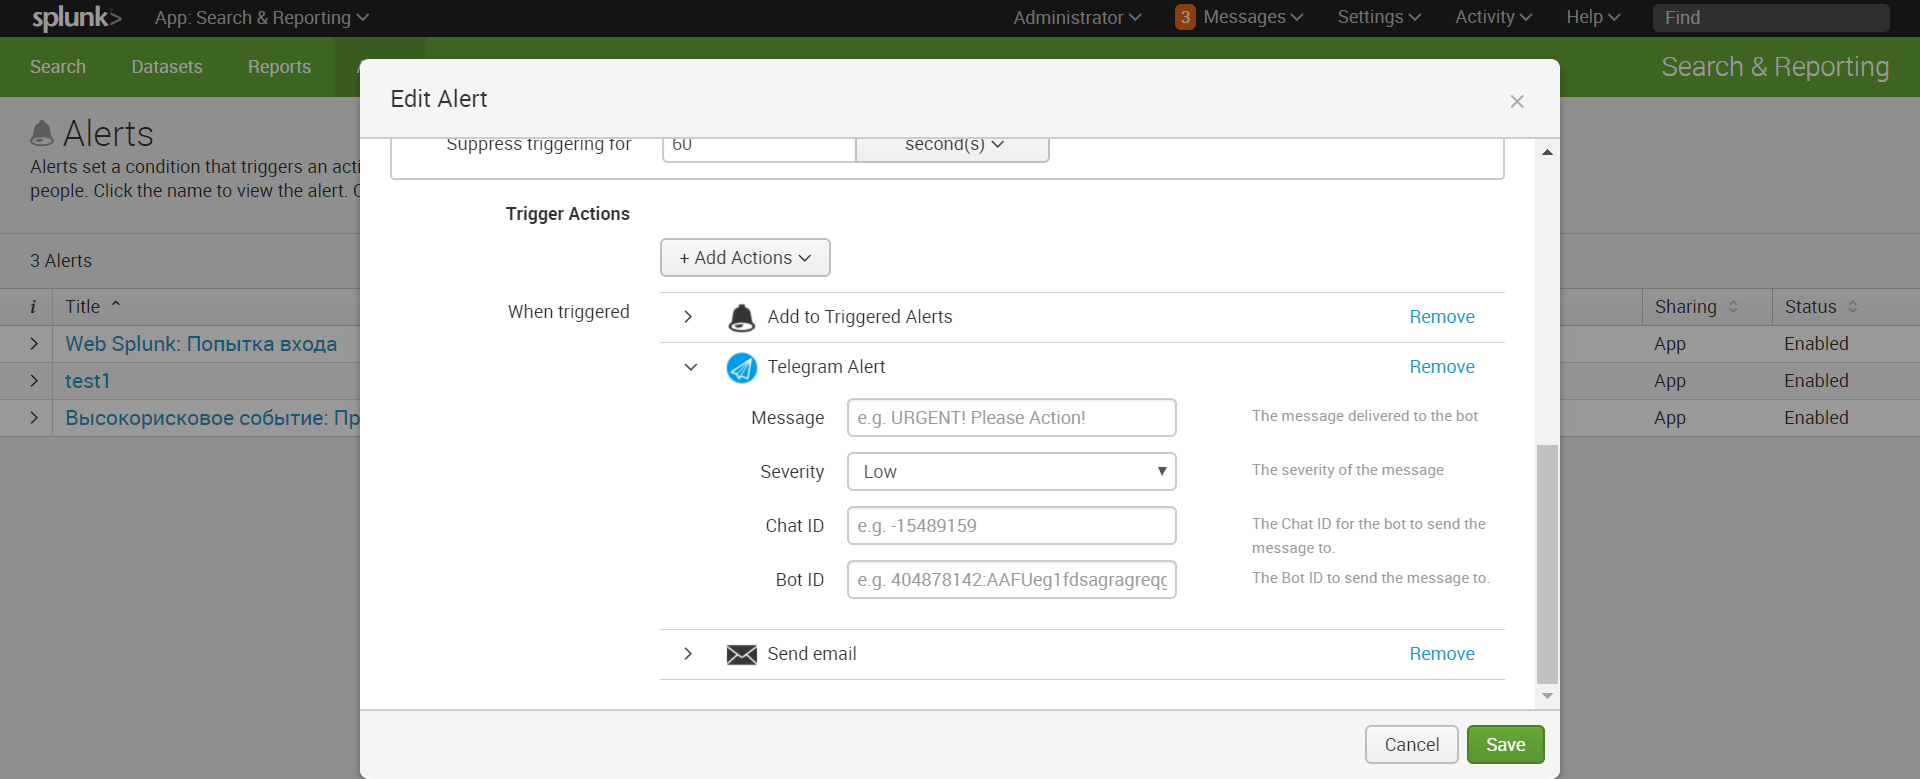
Task: Click the Messages count badge
Action: pos(1185,17)
